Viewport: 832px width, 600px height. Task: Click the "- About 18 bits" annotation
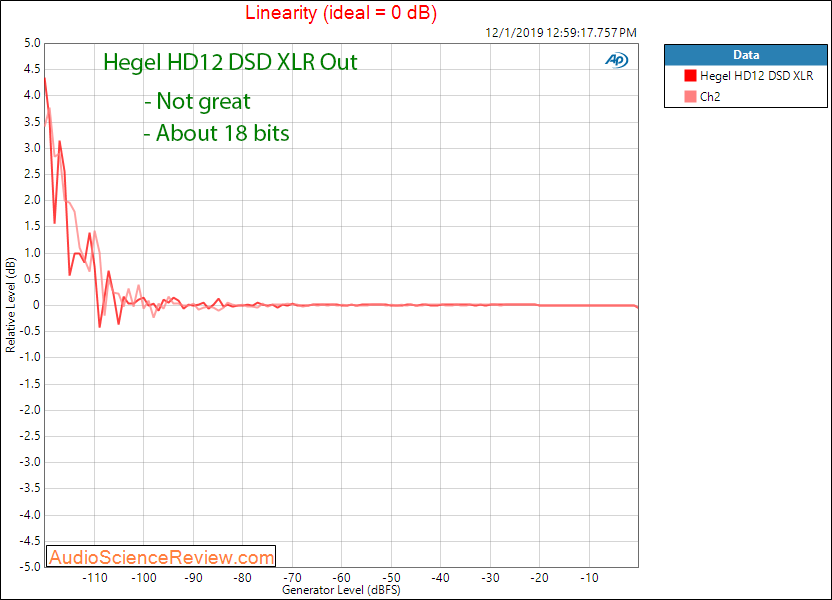pyautogui.click(x=216, y=133)
